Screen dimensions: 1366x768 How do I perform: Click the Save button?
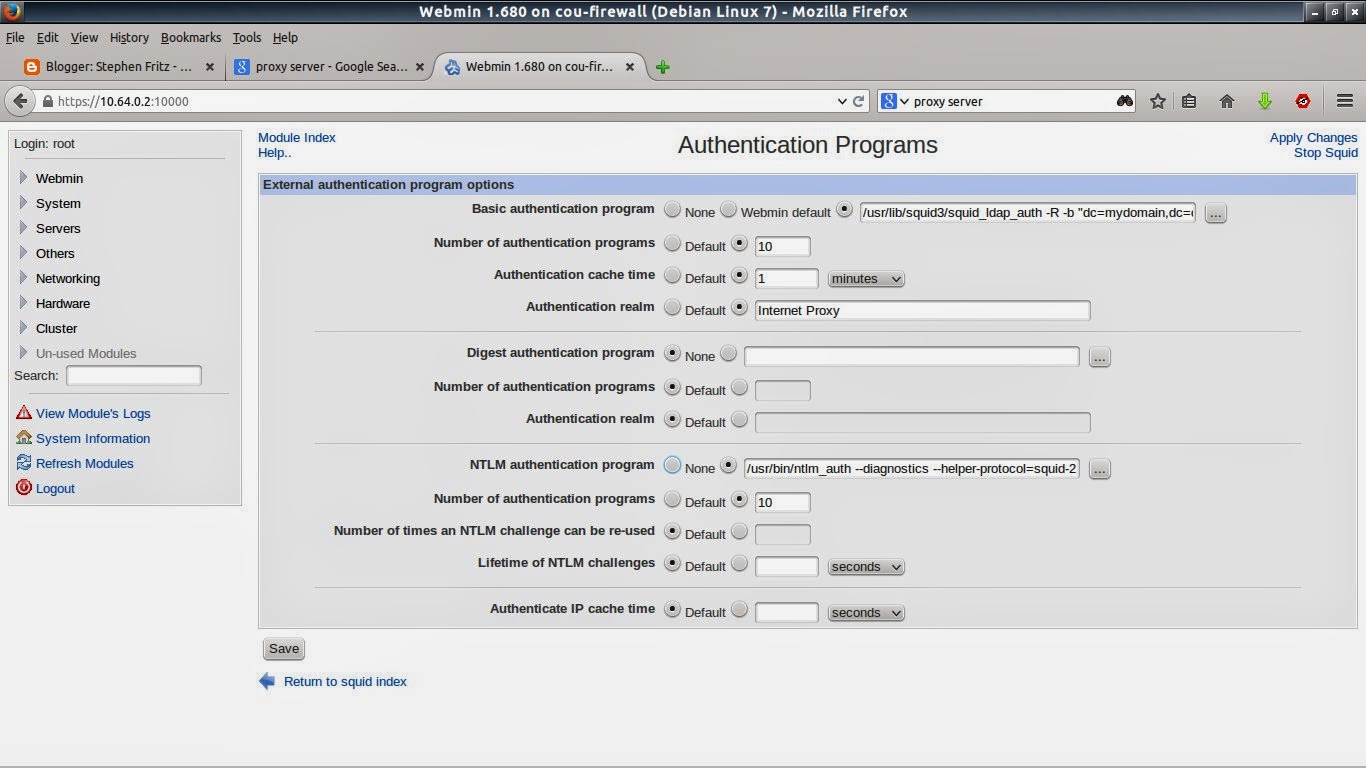[x=284, y=648]
